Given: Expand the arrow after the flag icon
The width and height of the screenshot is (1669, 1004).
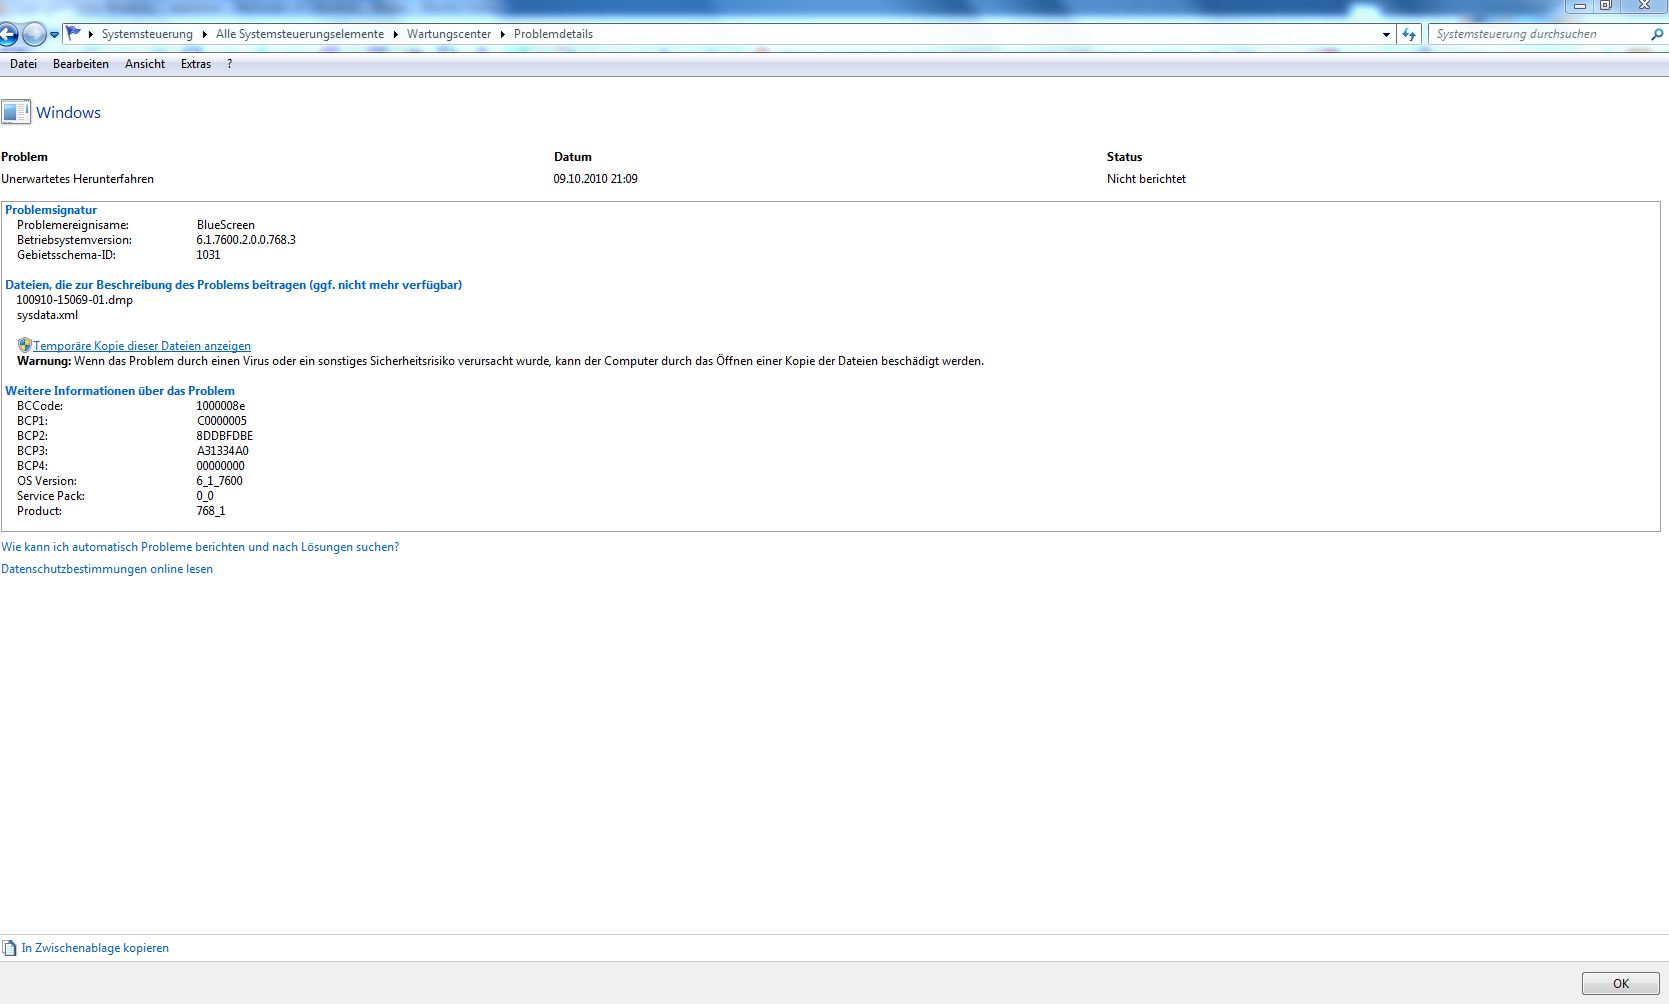Looking at the screenshot, I should click(x=91, y=34).
